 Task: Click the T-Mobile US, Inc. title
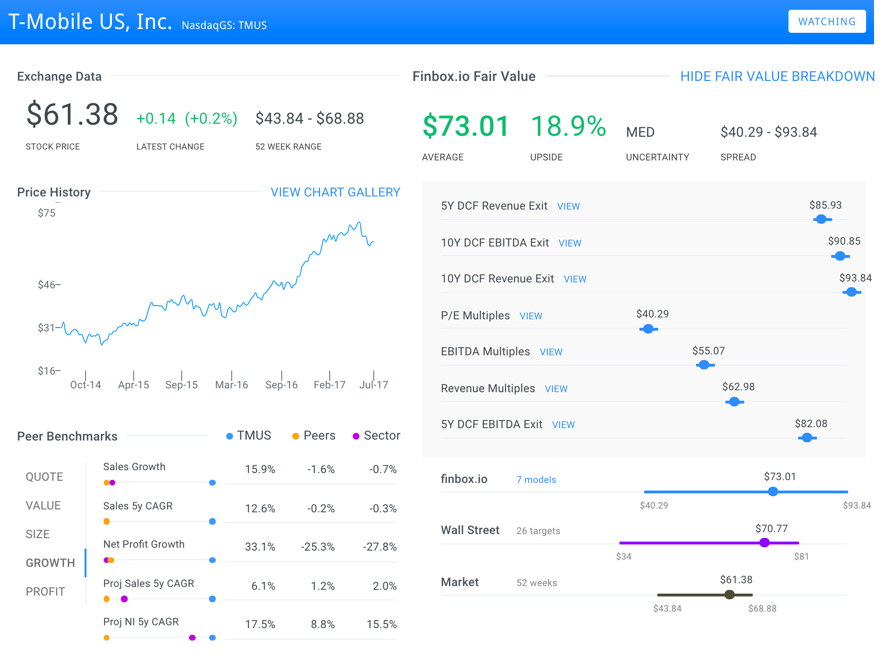point(90,22)
